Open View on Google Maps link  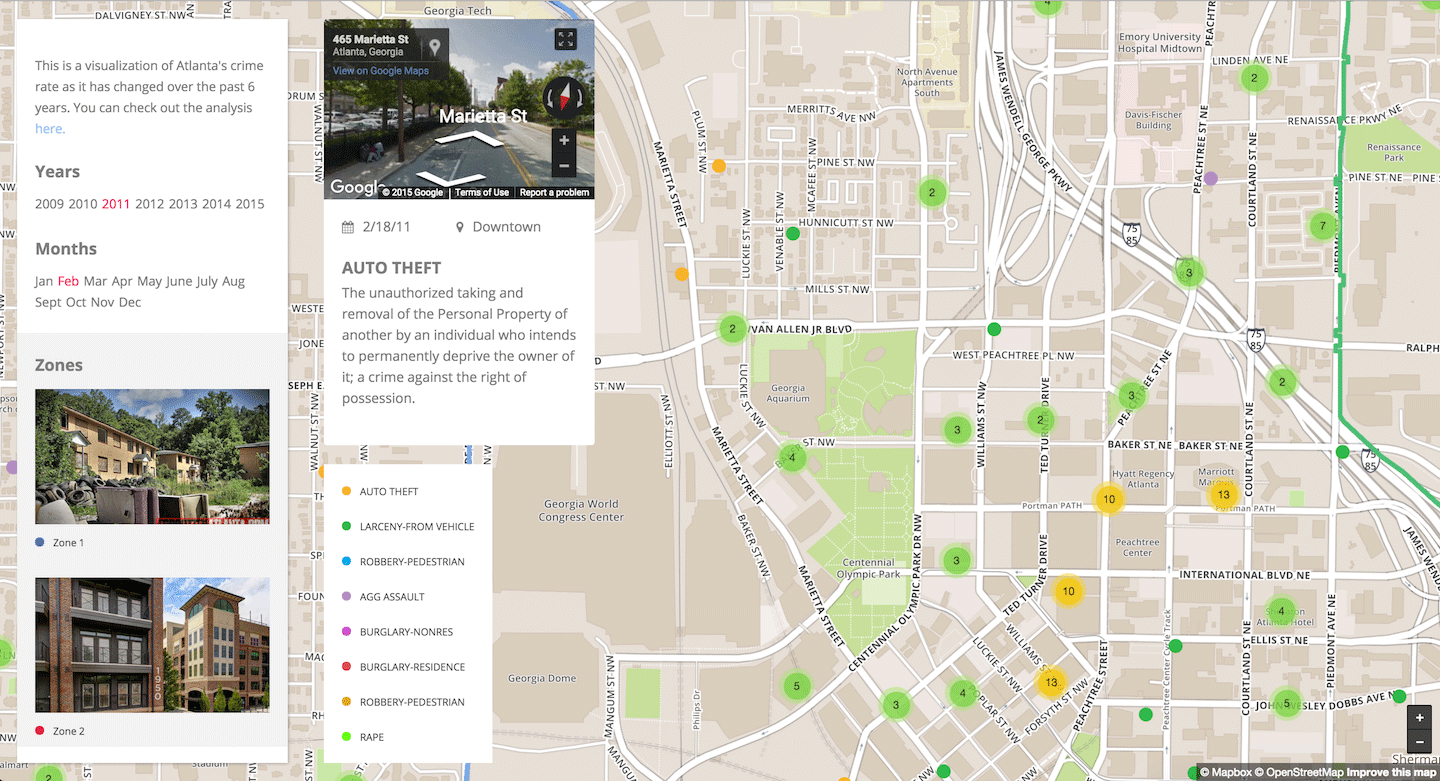[x=380, y=71]
